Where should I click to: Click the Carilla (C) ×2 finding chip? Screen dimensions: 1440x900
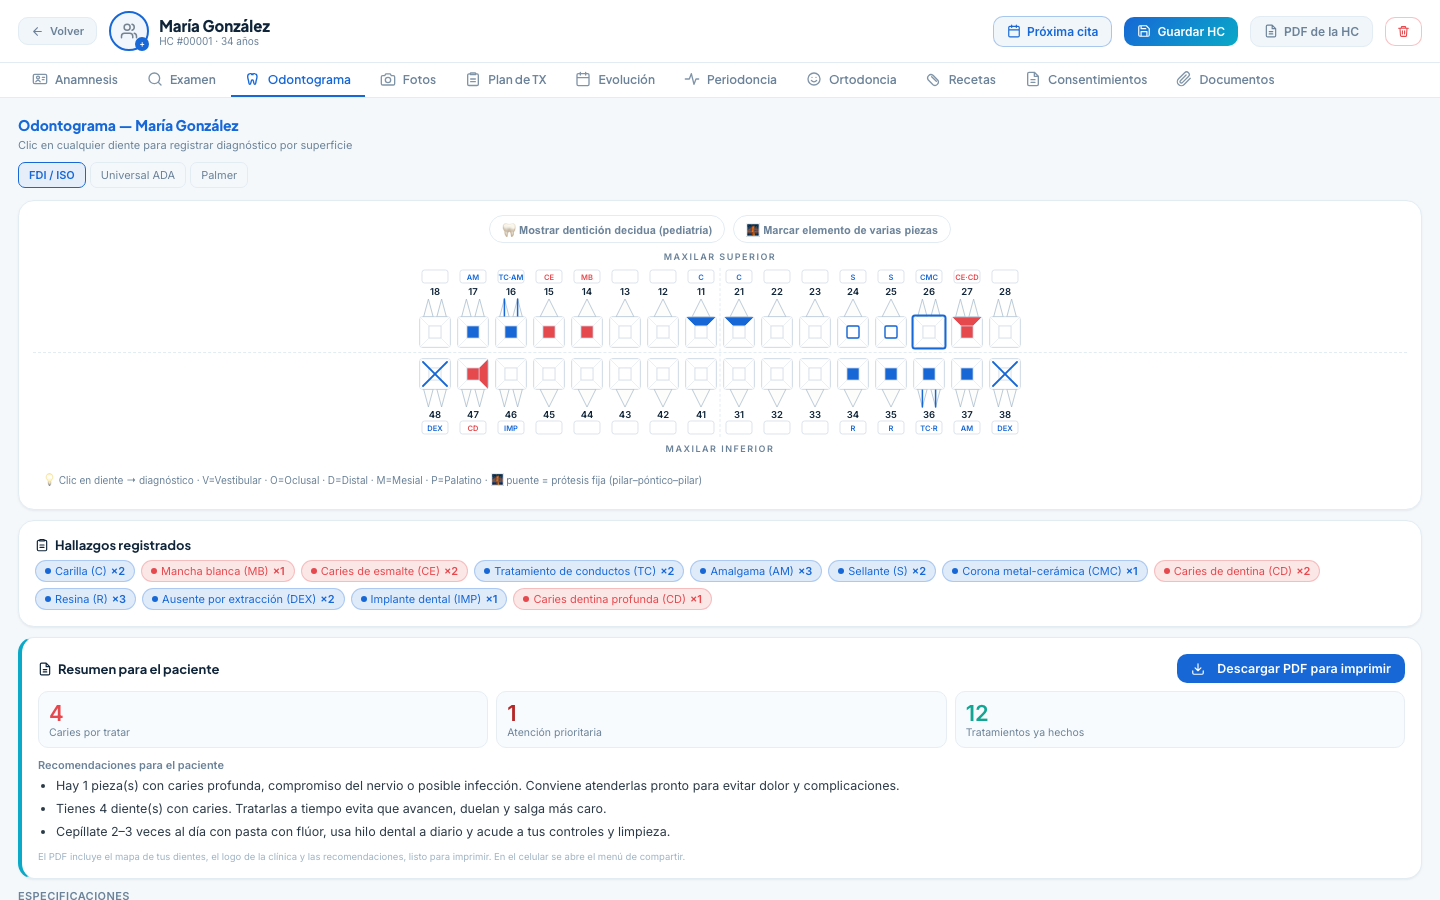pyautogui.click(x=85, y=571)
